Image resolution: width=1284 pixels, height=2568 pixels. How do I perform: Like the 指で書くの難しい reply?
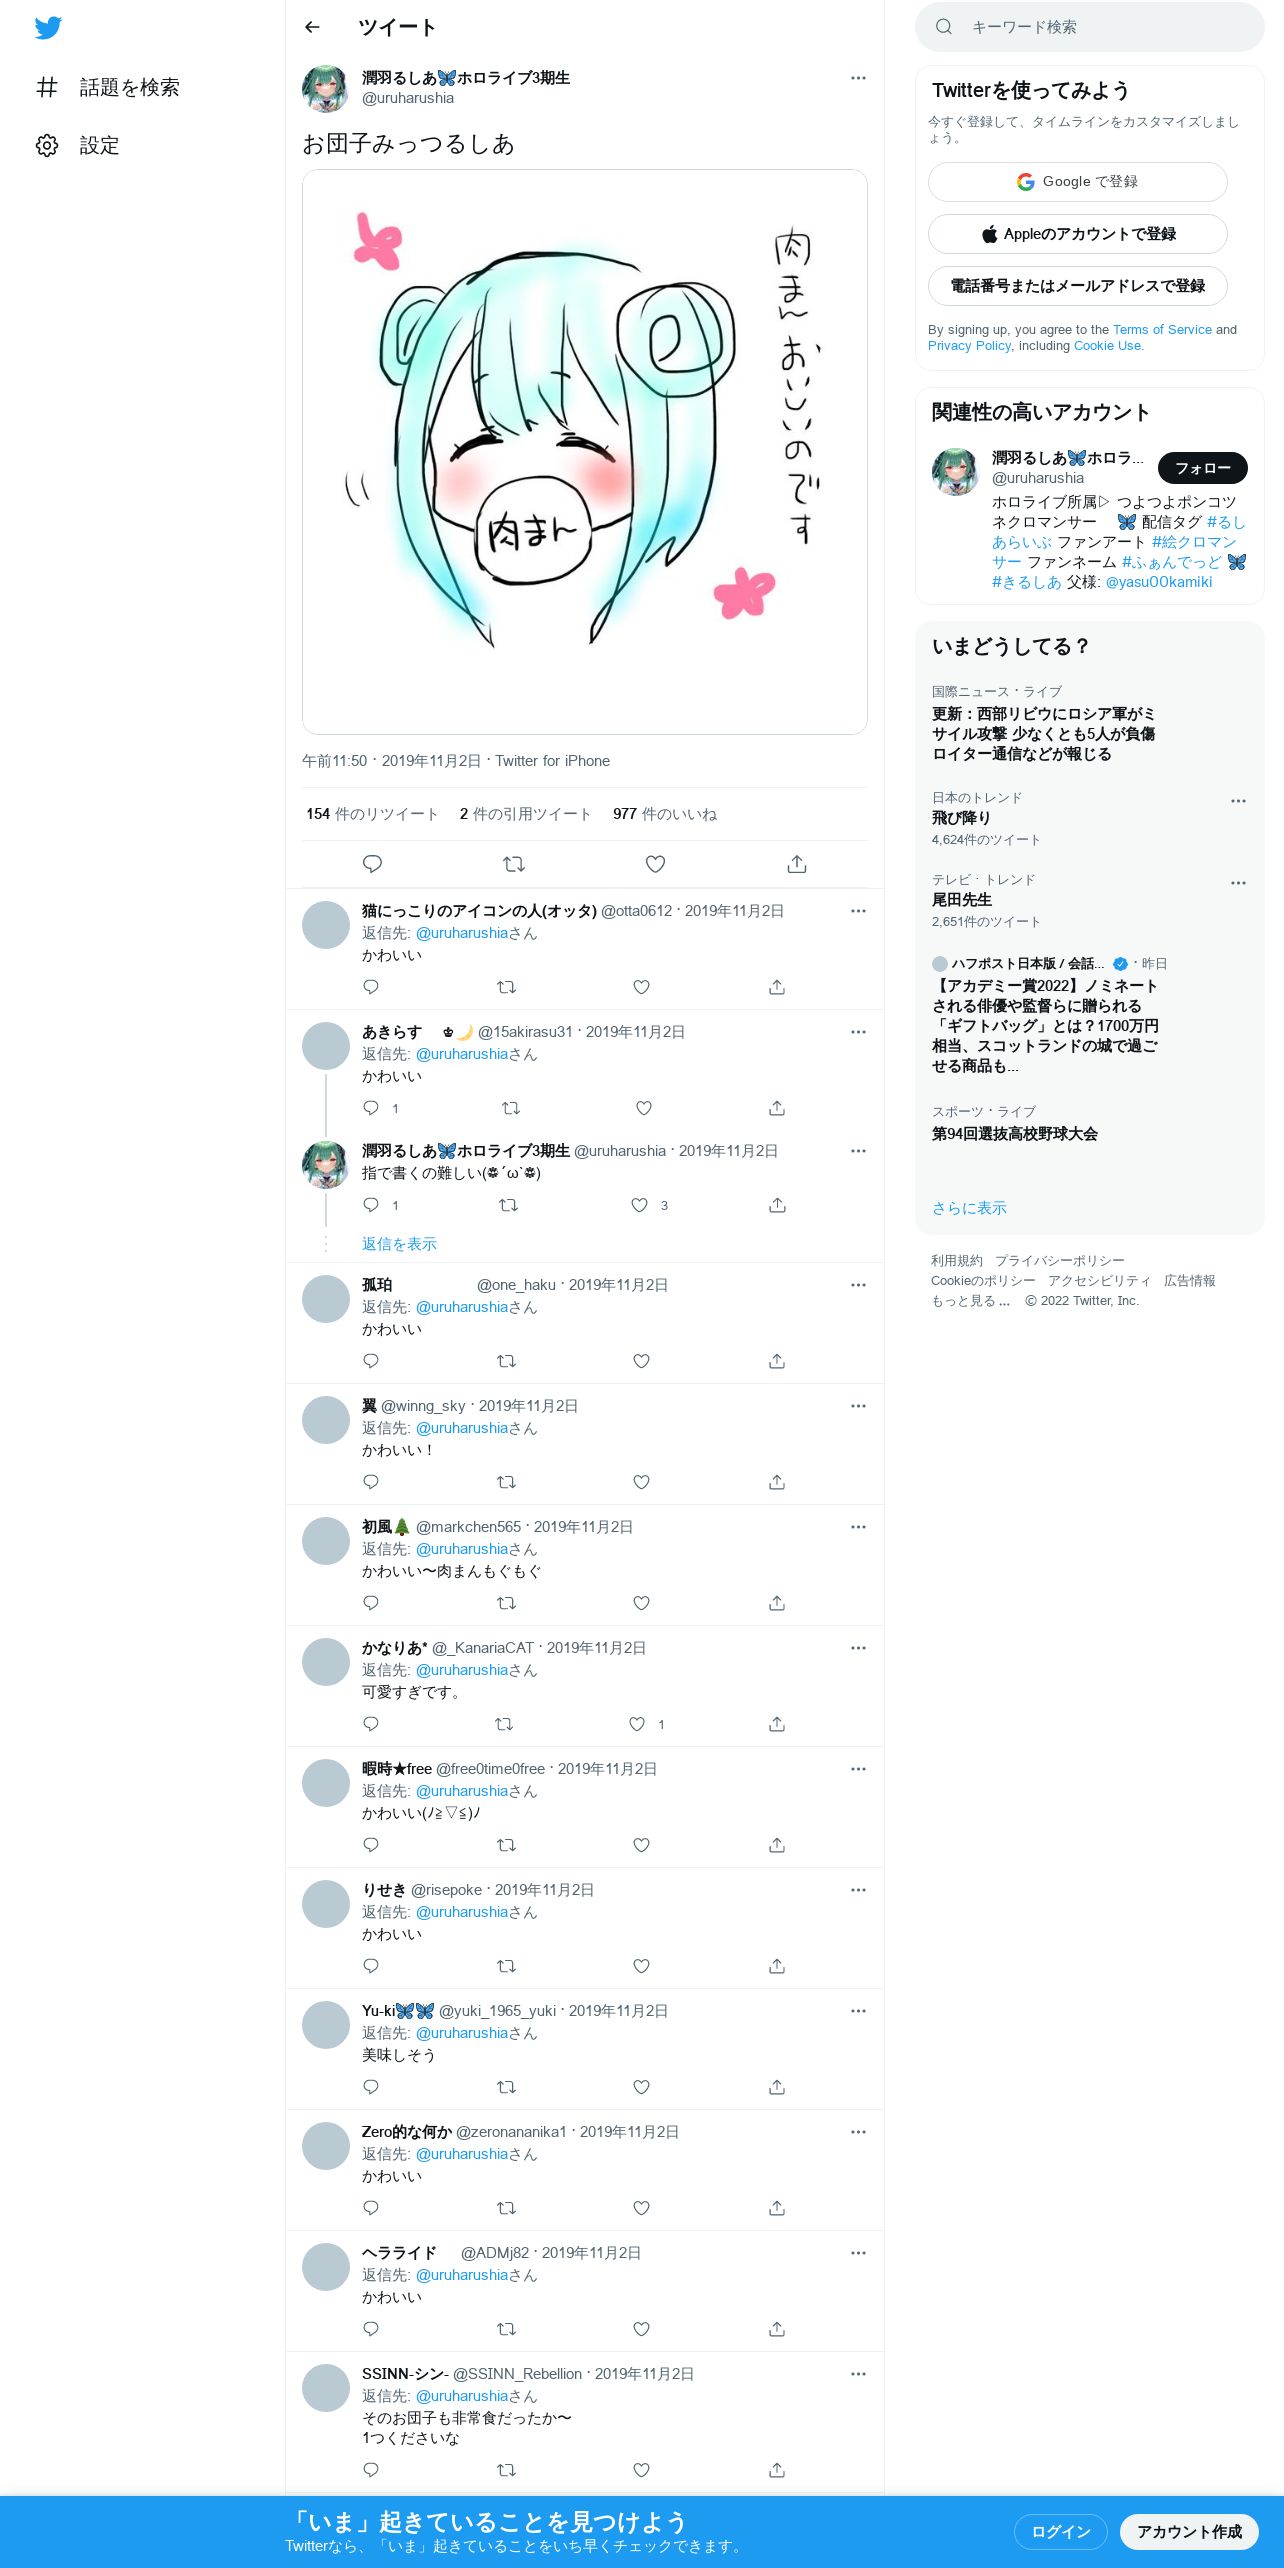(x=640, y=1205)
